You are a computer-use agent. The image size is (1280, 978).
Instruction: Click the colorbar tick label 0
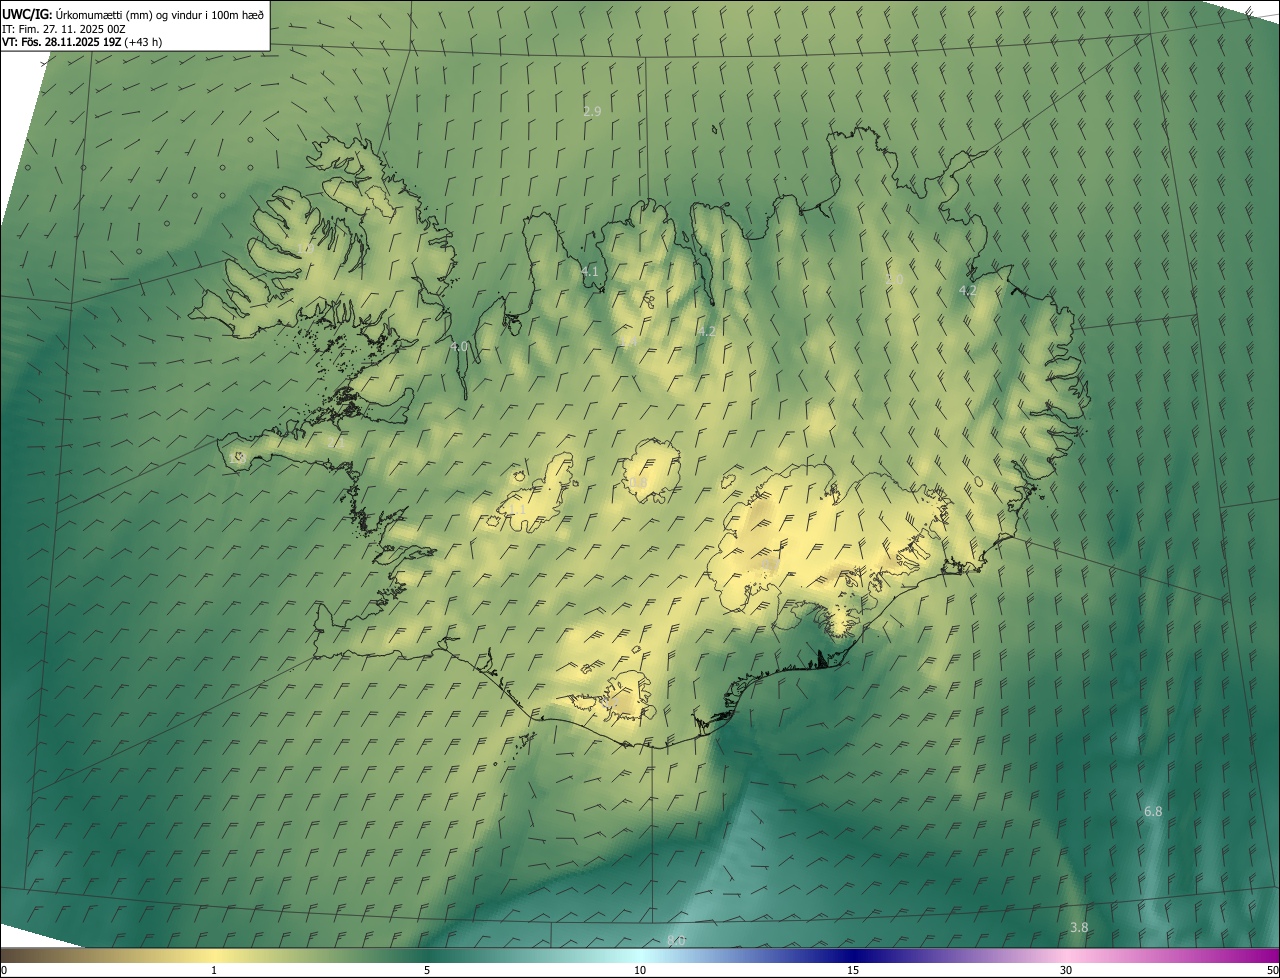[x=4, y=970]
